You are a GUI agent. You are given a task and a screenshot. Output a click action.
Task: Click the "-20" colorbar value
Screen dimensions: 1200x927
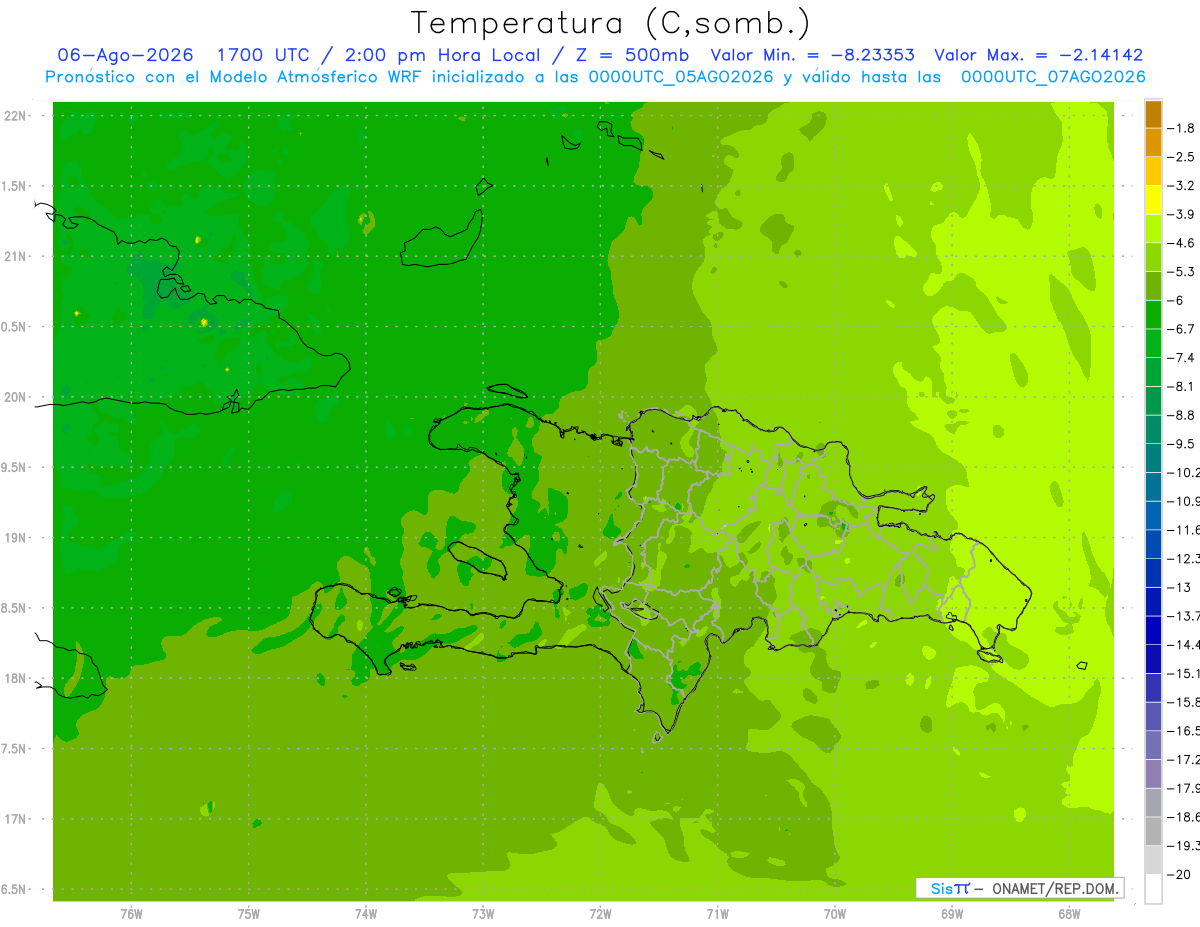[1180, 874]
